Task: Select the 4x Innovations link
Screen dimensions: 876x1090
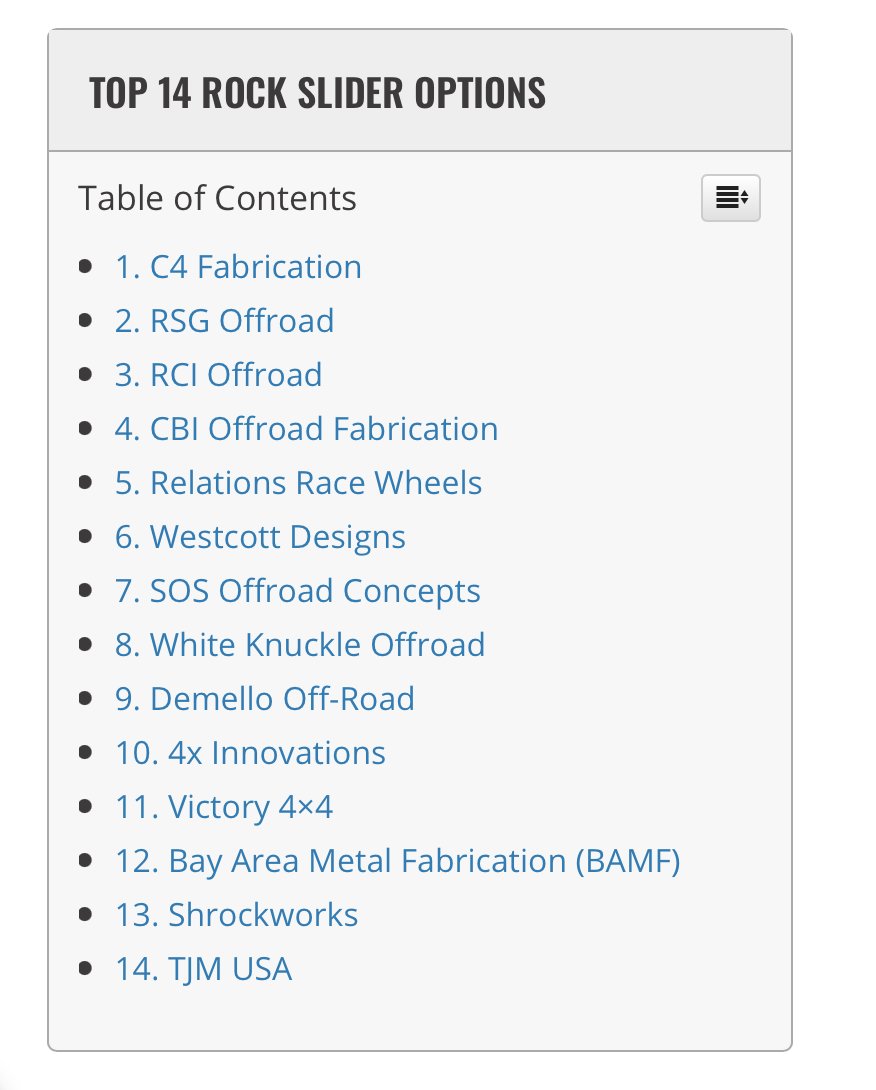Action: pyautogui.click(x=250, y=753)
